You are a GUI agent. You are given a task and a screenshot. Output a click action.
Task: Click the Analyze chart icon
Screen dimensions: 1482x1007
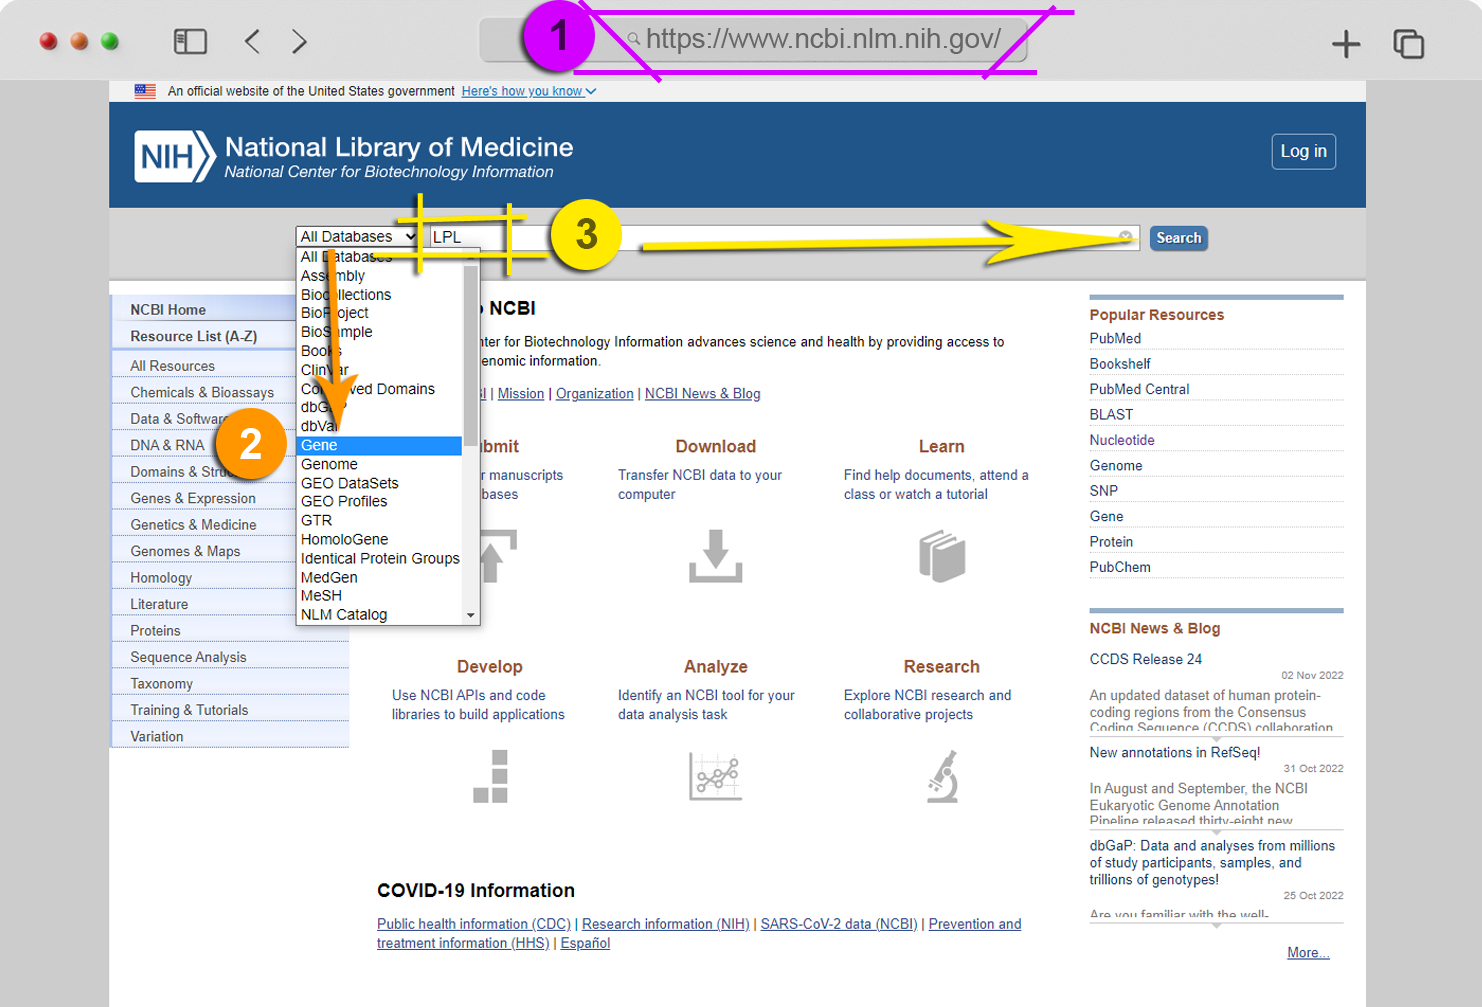tap(715, 776)
